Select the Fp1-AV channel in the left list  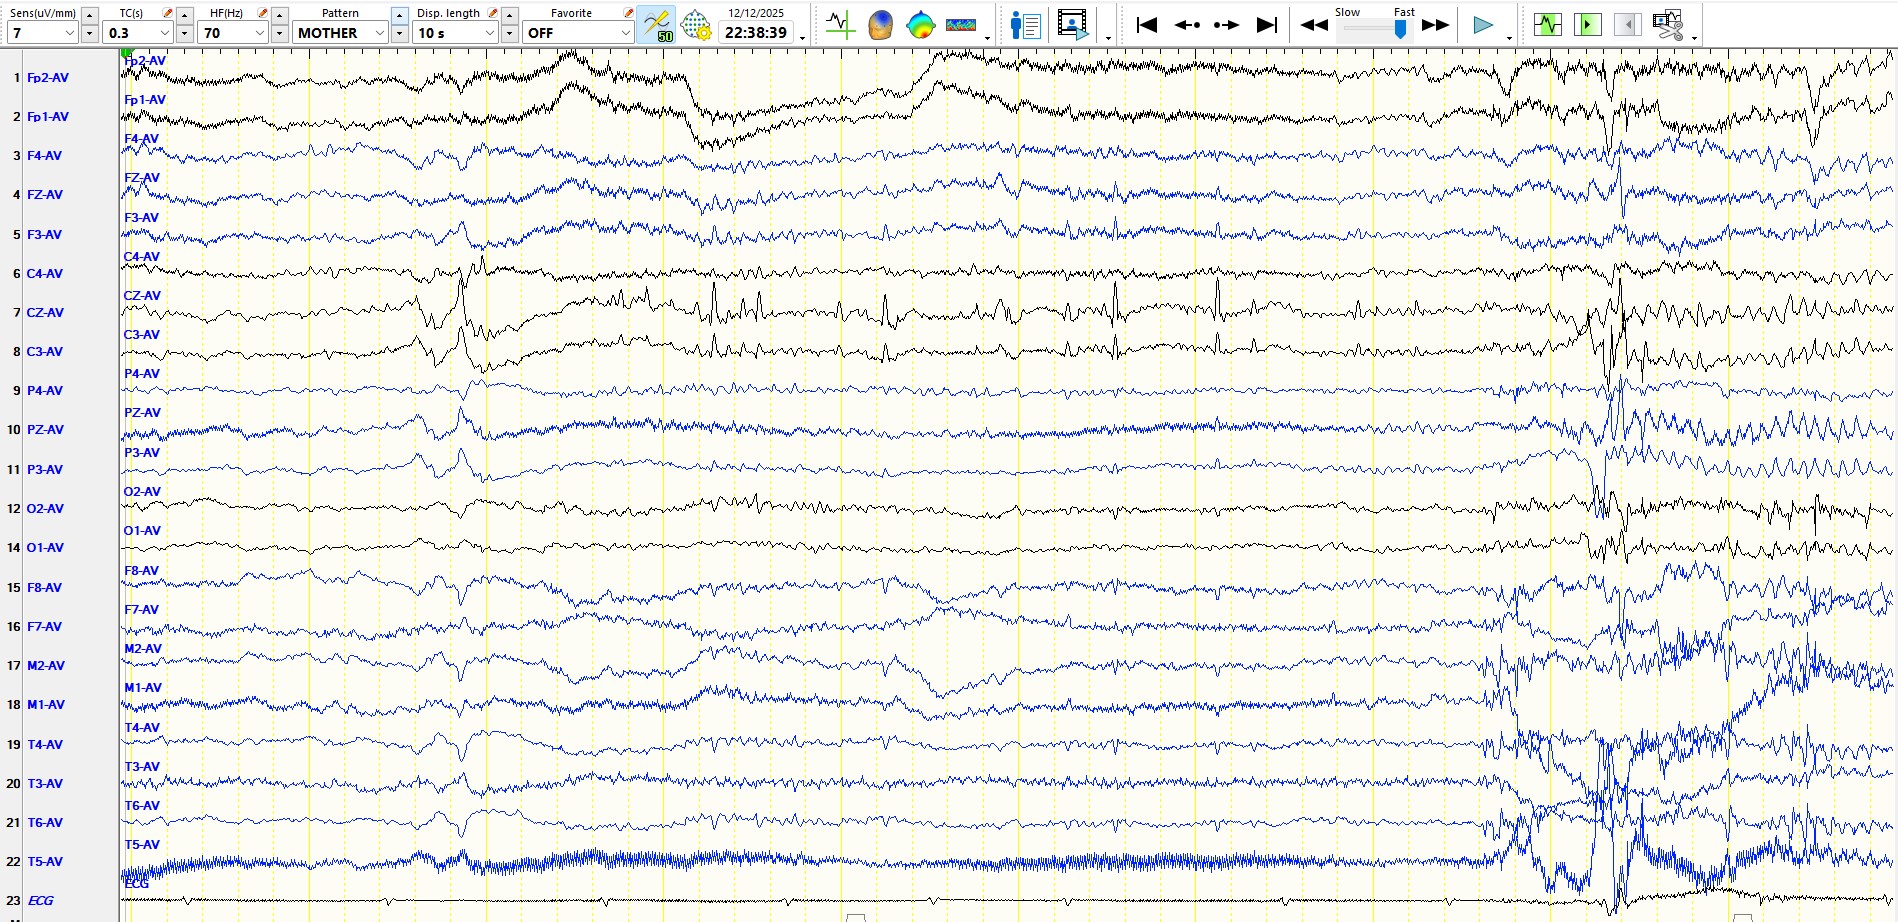(48, 117)
